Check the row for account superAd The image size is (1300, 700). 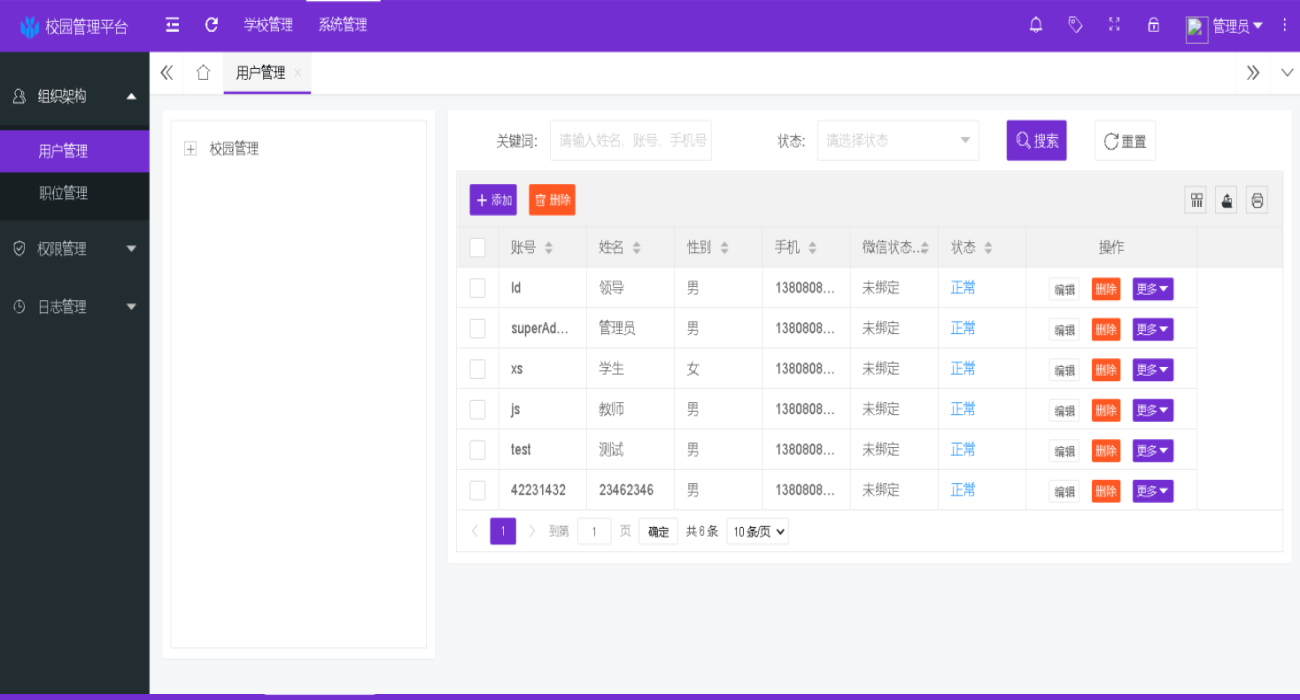[x=477, y=328]
